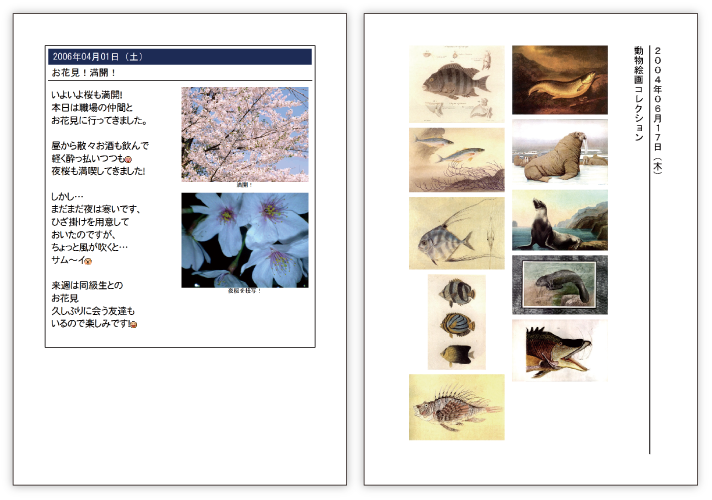Open the spiny lionfish illustration

coord(456,407)
